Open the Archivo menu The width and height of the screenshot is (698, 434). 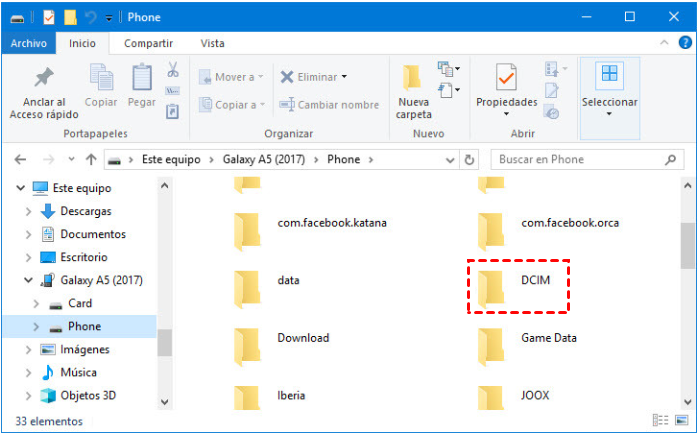[28, 43]
